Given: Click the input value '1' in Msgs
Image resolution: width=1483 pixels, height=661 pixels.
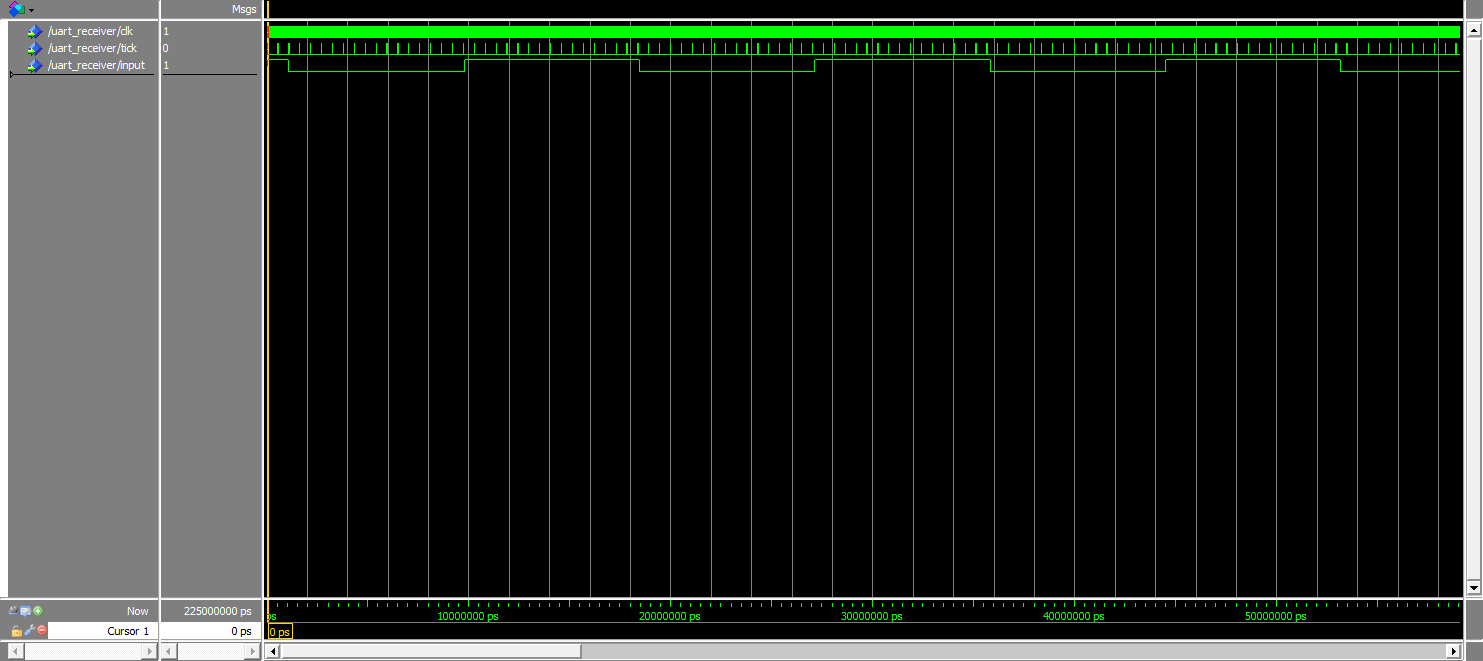Looking at the screenshot, I should (x=166, y=65).
